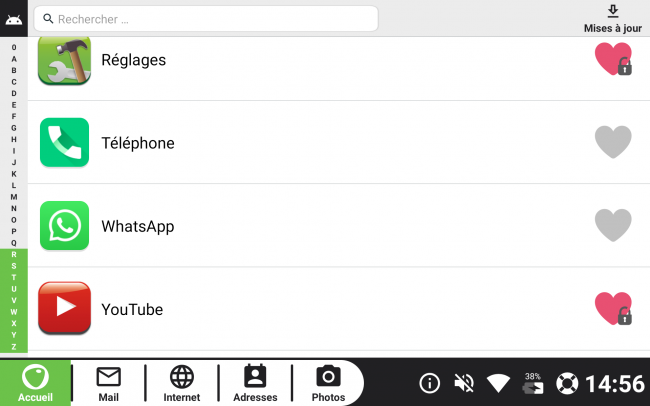Click the Rechercher search field
This screenshot has width=650, height=406.
tap(206, 19)
